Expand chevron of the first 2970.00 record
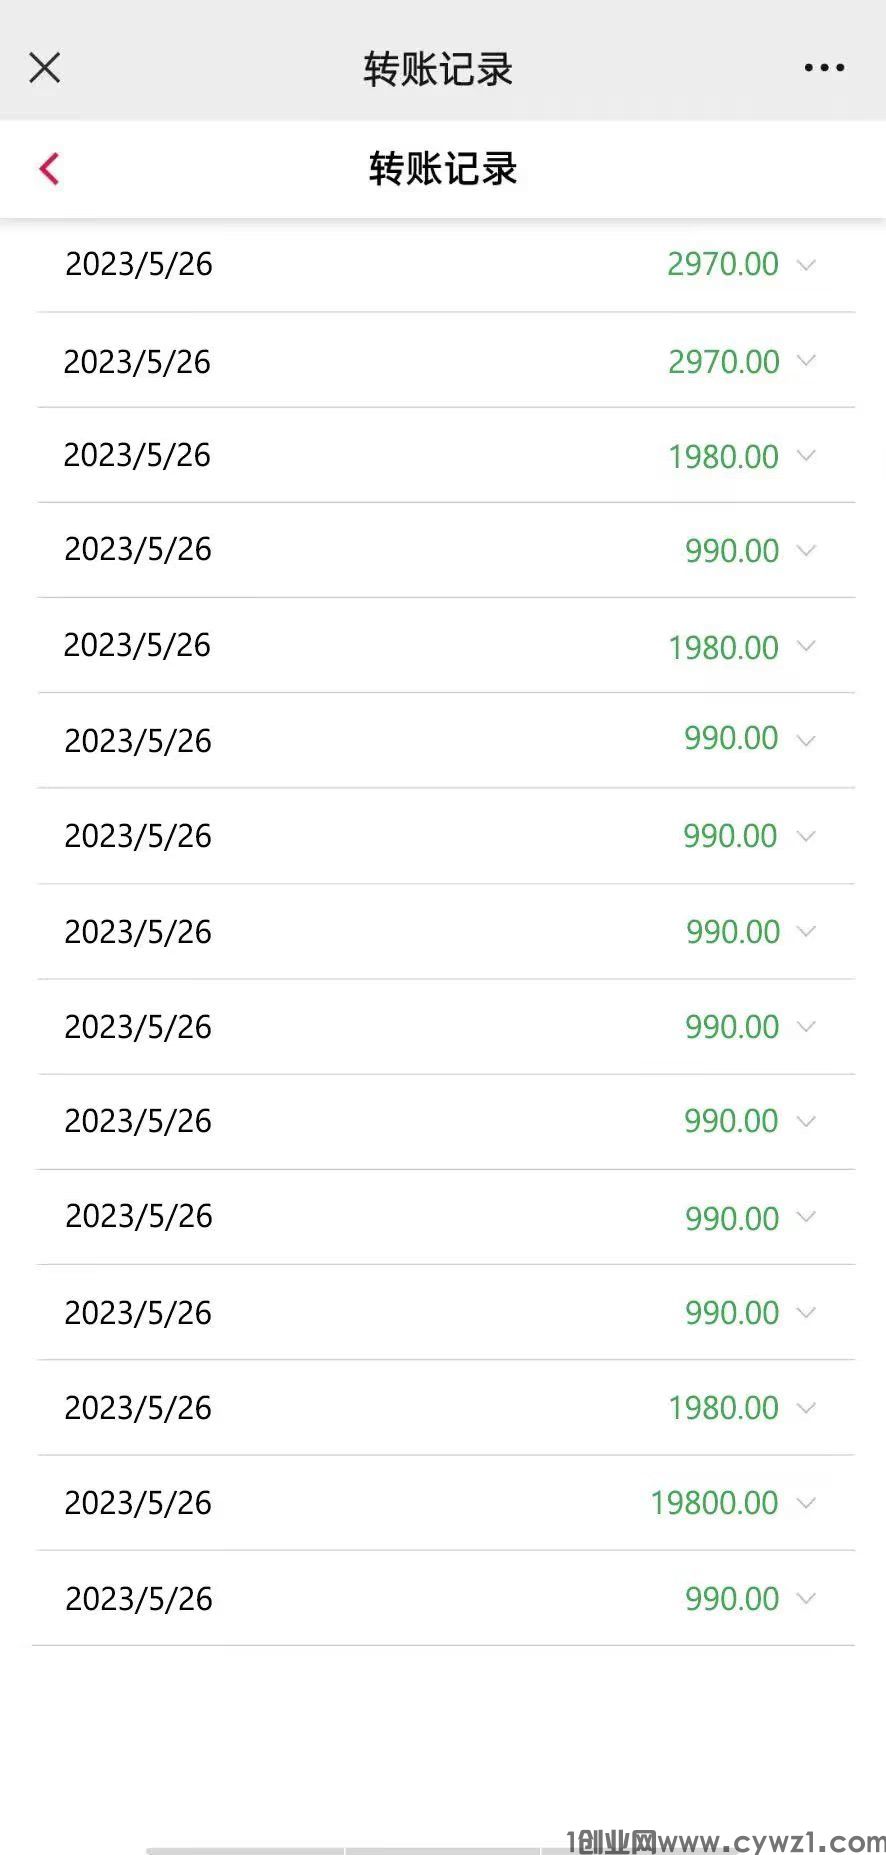 click(x=806, y=265)
